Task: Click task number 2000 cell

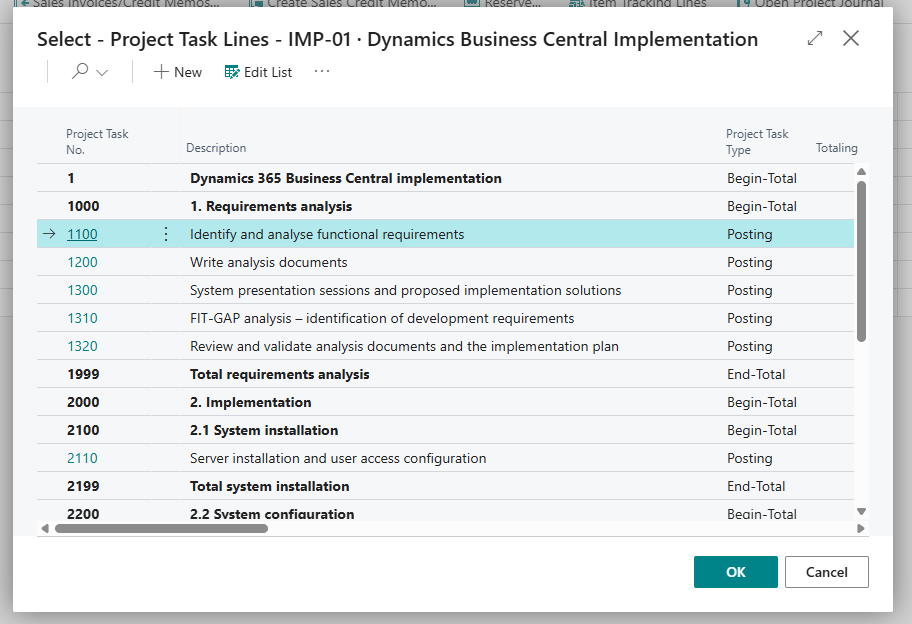Action: (83, 402)
